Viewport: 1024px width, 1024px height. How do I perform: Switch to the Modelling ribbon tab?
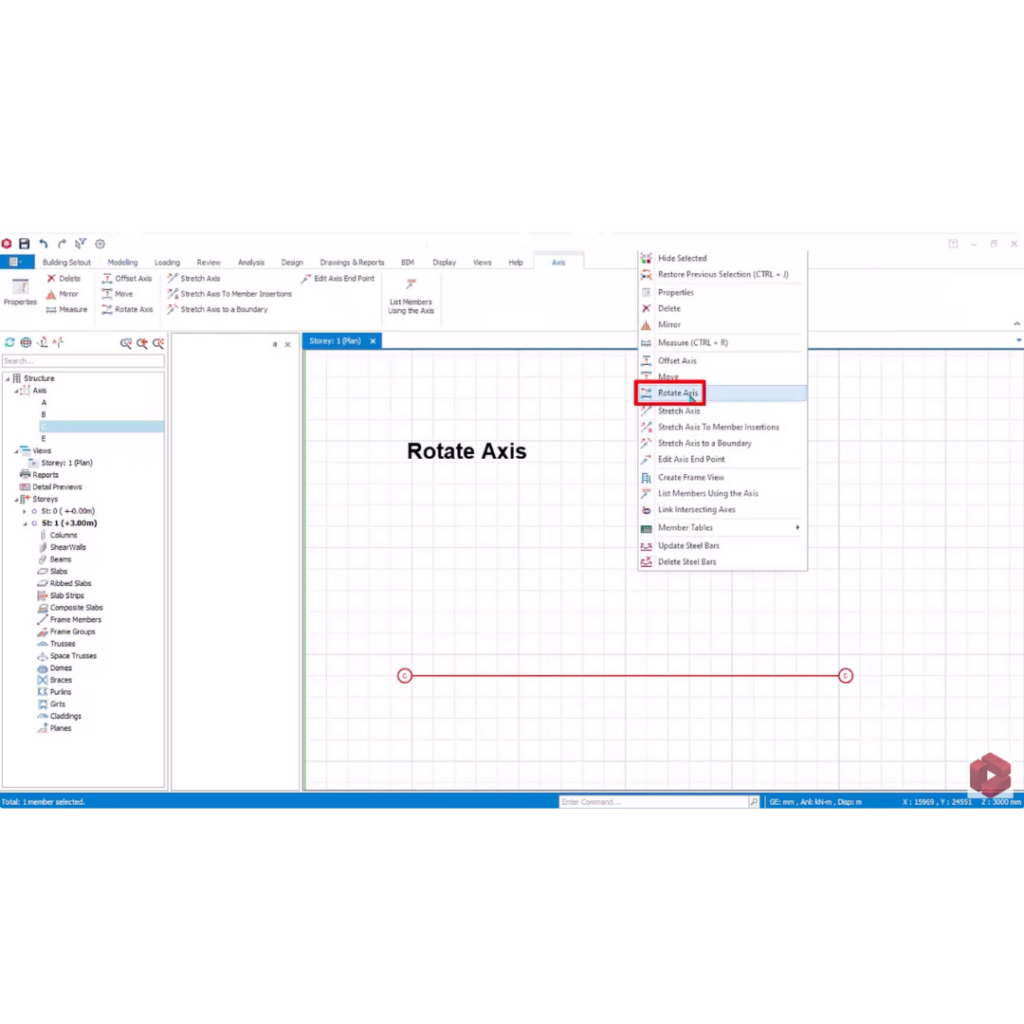(x=122, y=261)
